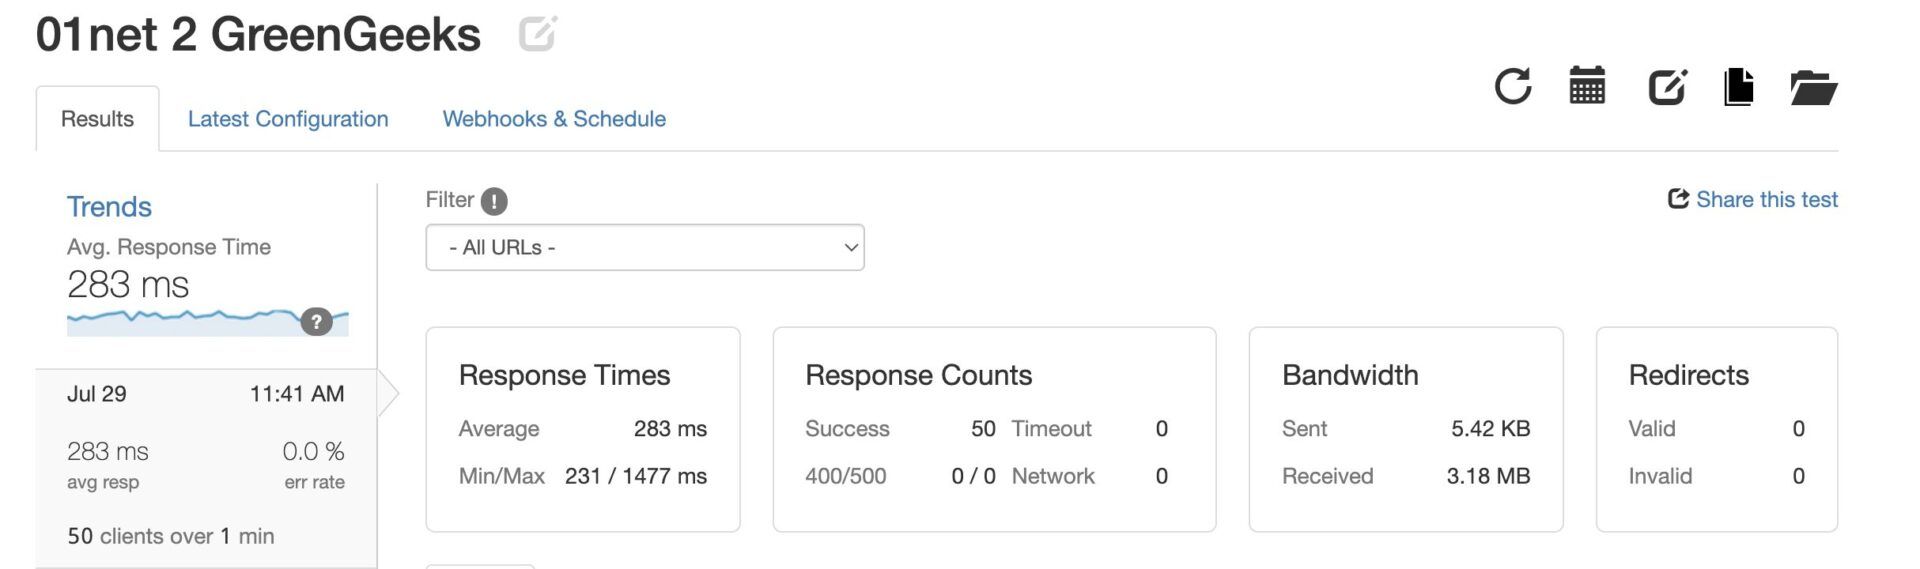The width and height of the screenshot is (1920, 569).
Task: Click the Share this test link
Action: pos(1767,199)
